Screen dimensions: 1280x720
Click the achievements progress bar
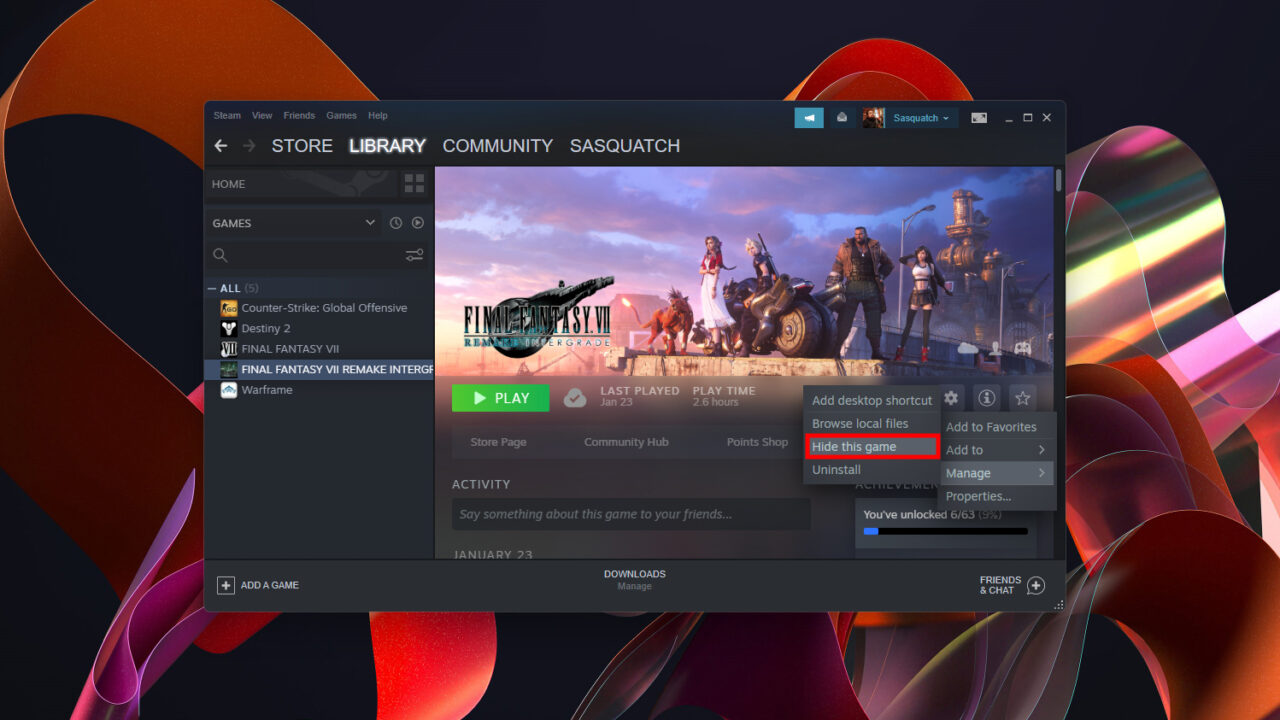(944, 531)
